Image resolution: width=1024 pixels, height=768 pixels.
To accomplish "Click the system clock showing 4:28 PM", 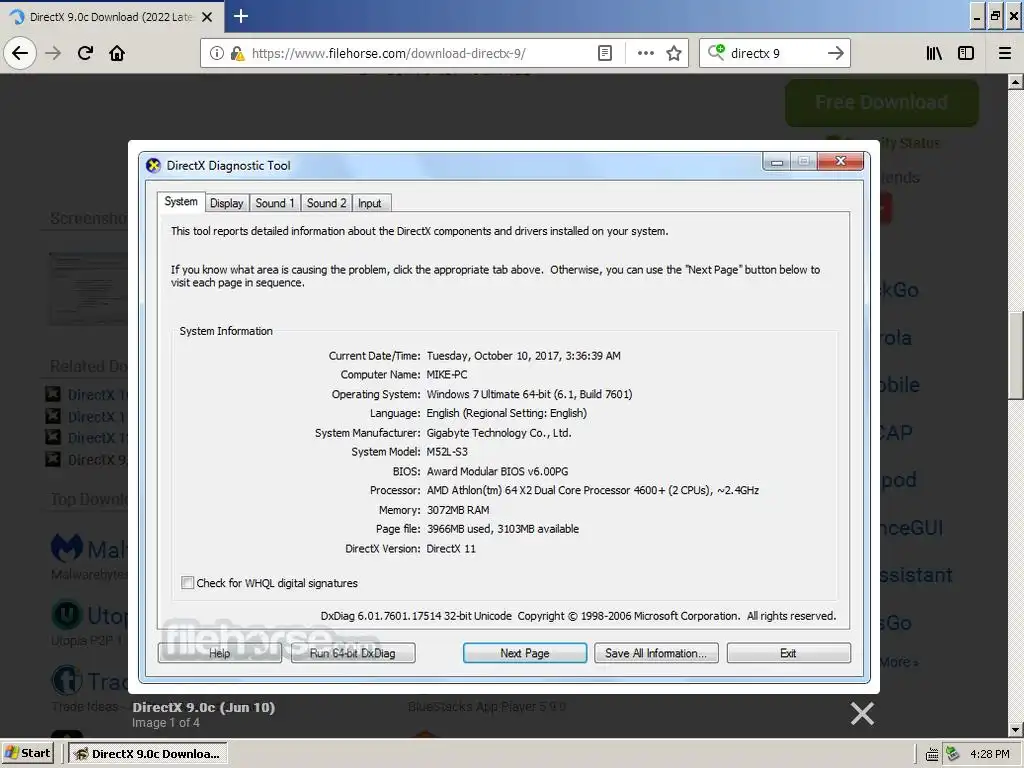I will point(989,754).
